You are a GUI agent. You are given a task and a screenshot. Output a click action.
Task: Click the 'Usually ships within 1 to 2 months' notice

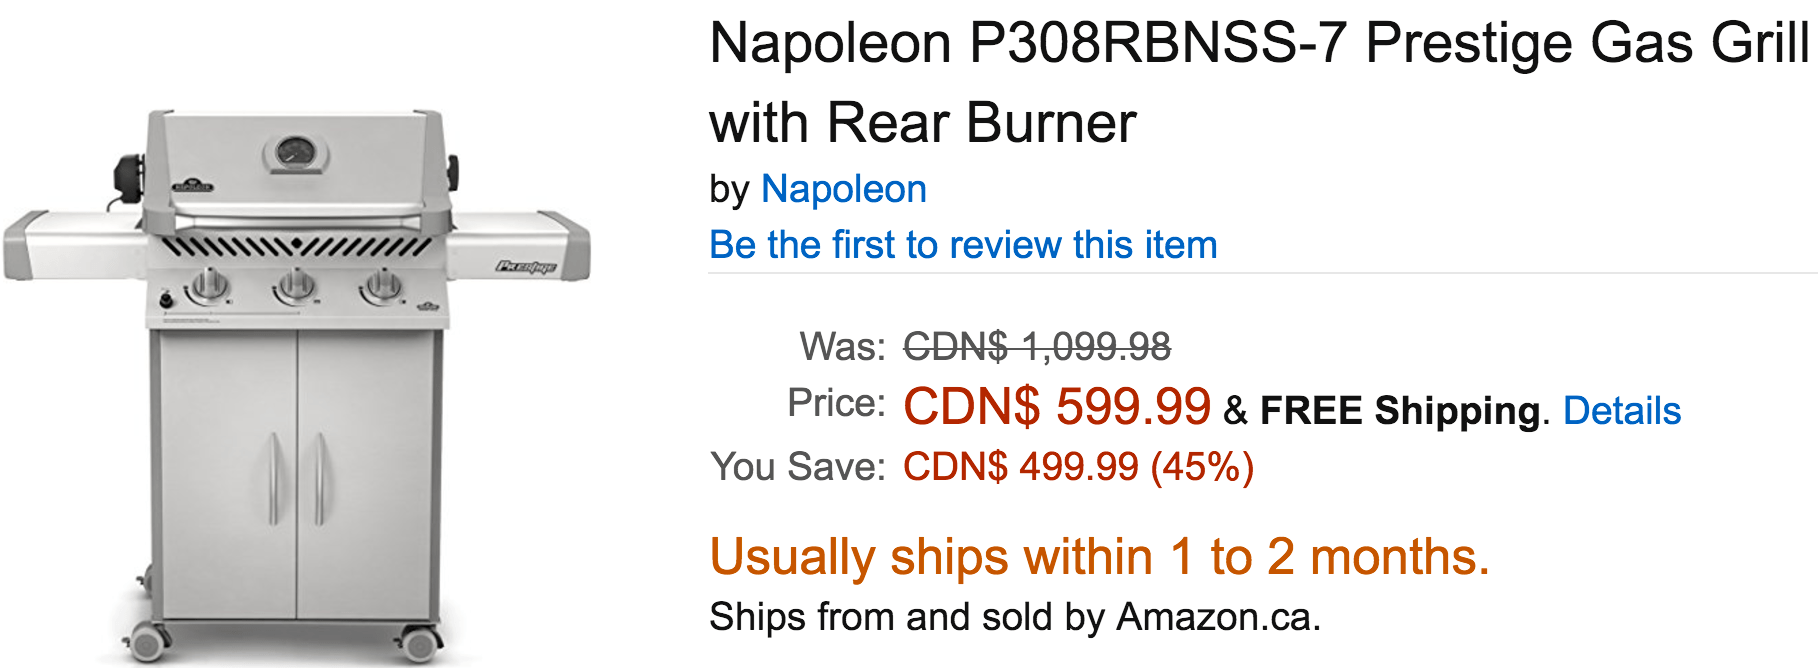click(x=1100, y=557)
